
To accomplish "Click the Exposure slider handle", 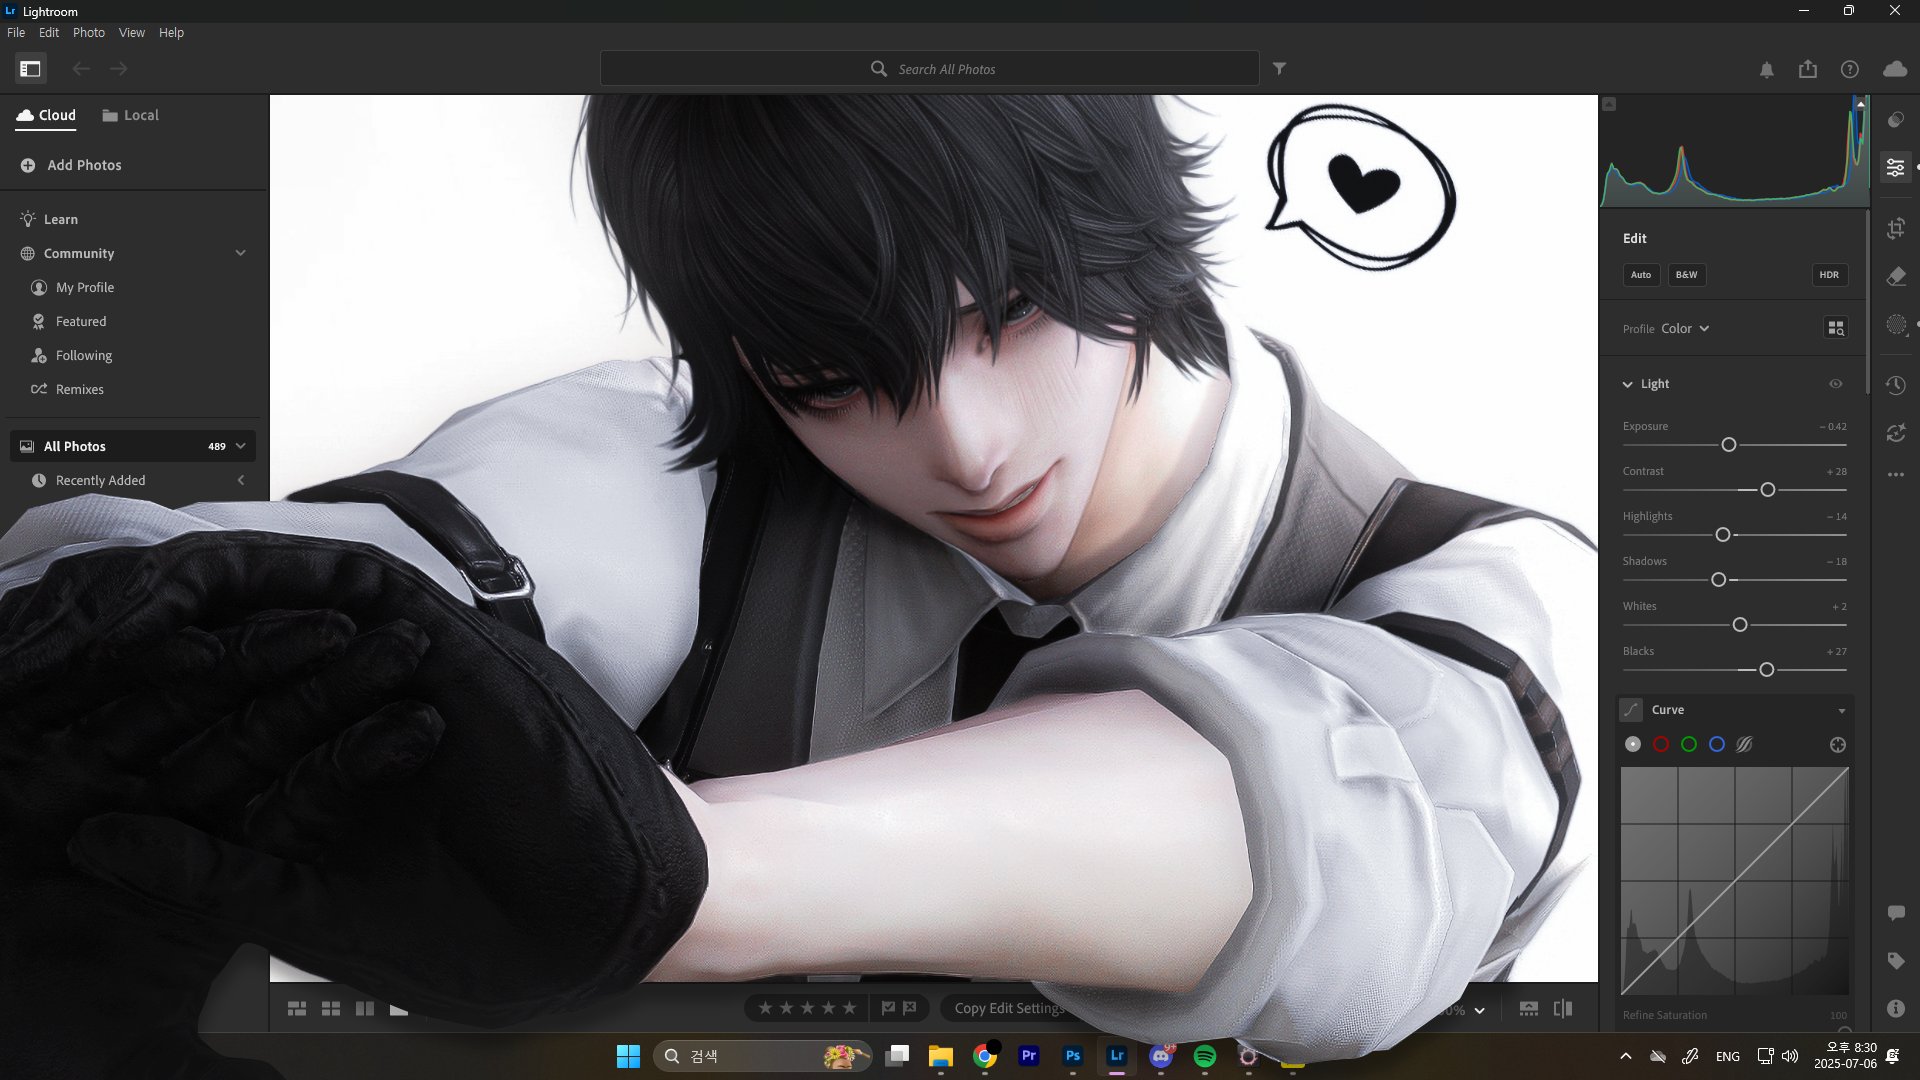I will click(1729, 445).
